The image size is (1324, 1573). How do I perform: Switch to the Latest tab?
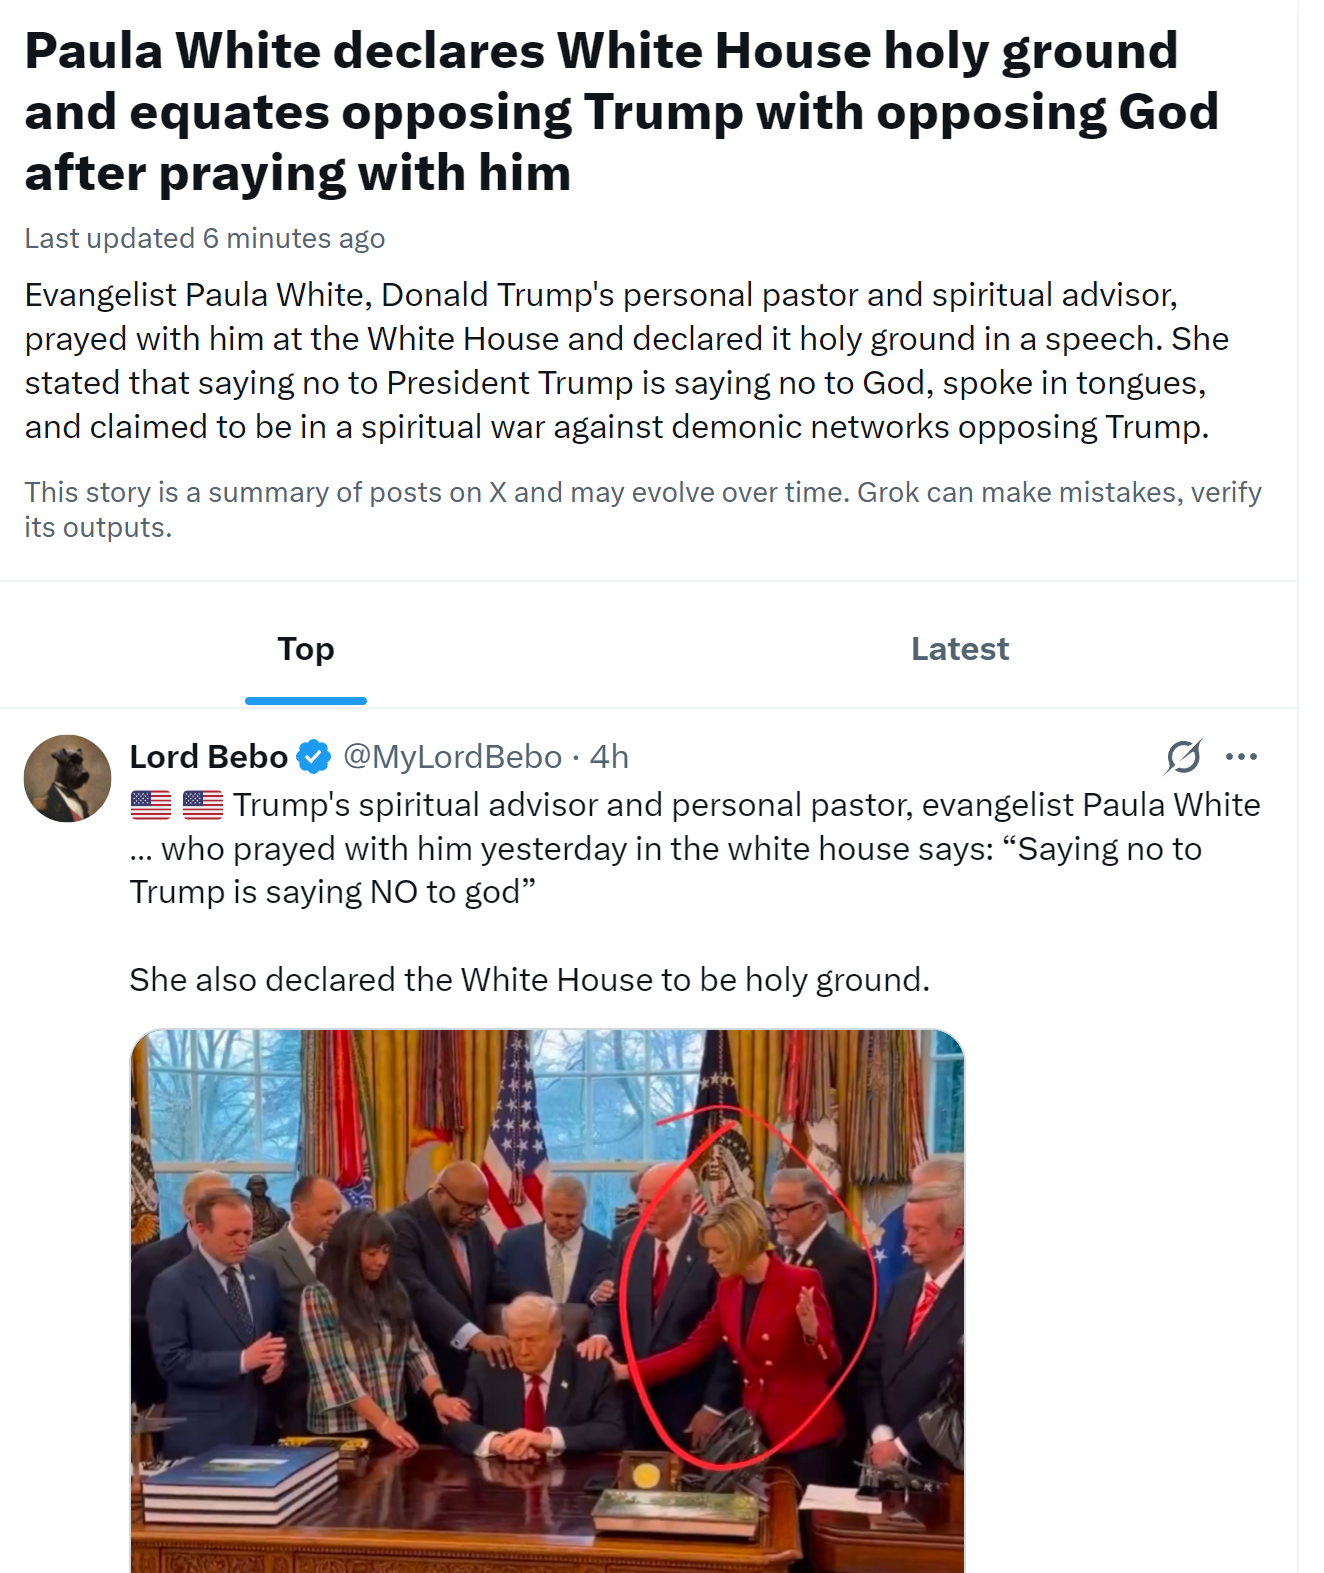tap(959, 649)
